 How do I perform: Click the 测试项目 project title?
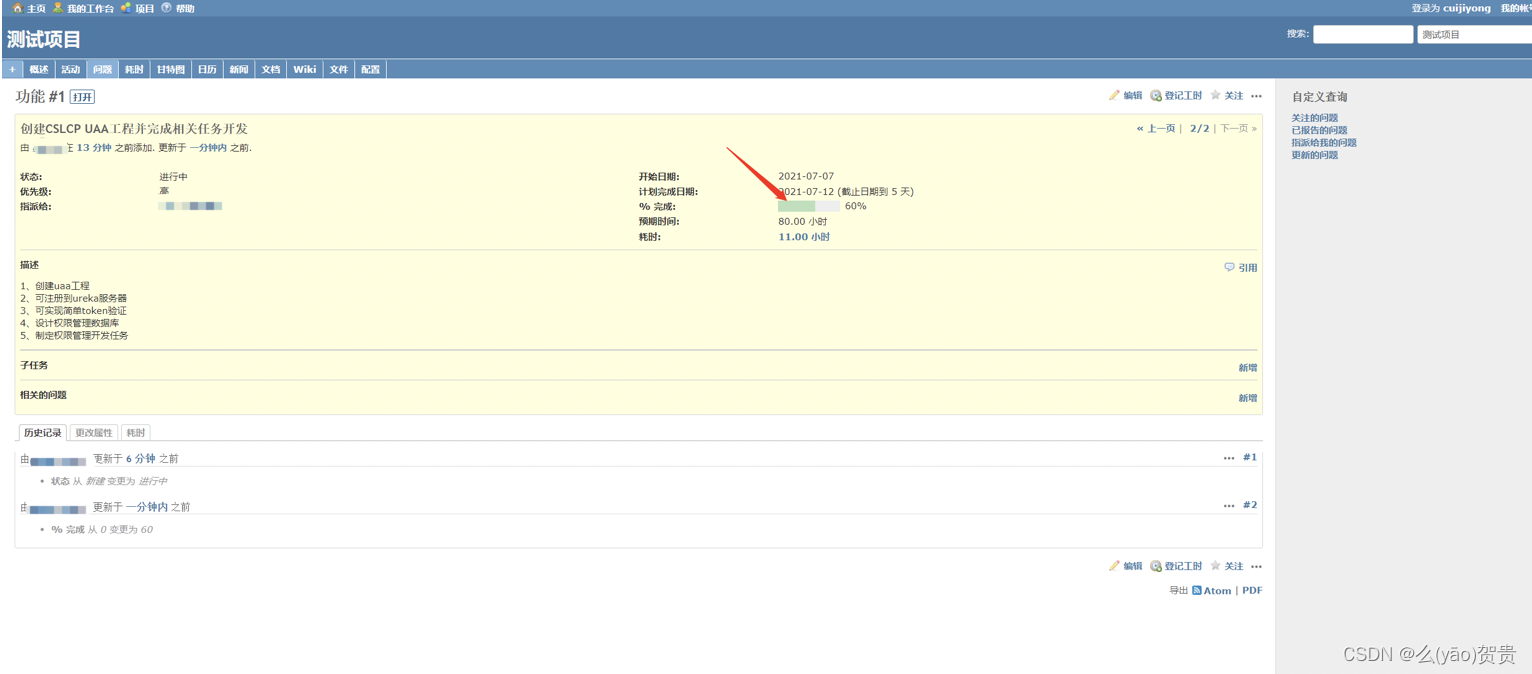pyautogui.click(x=44, y=40)
